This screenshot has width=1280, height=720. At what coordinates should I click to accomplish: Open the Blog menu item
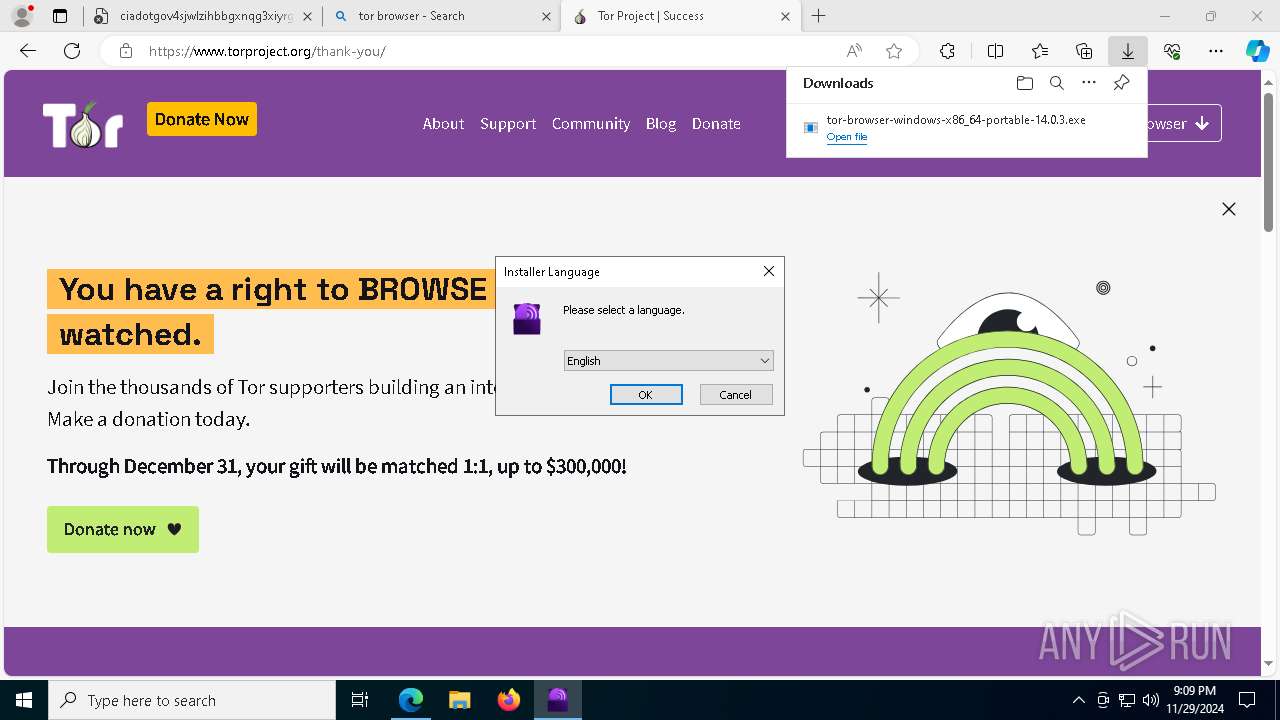pos(661,124)
